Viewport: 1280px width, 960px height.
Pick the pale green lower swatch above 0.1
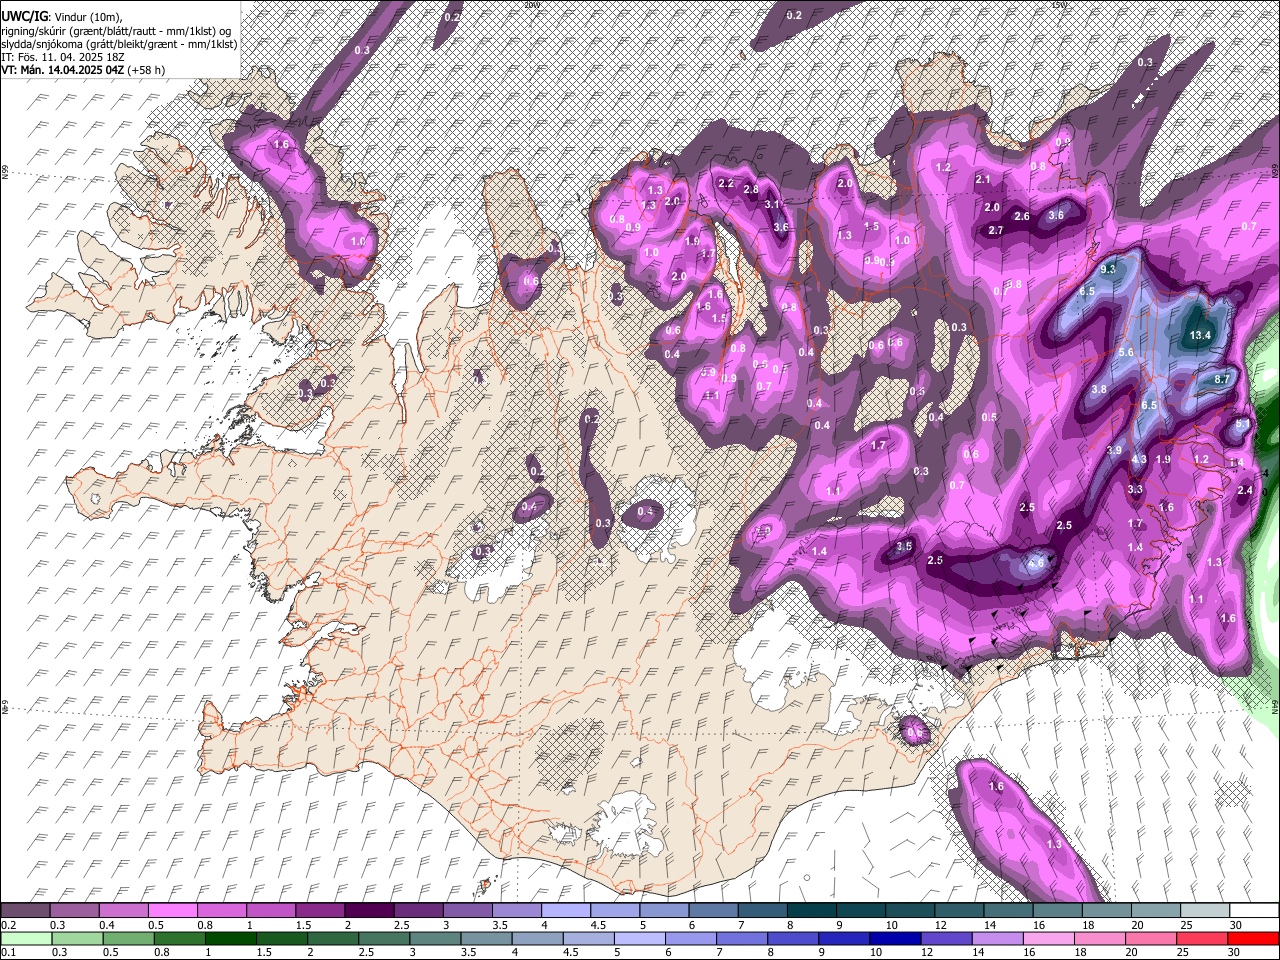25,938
